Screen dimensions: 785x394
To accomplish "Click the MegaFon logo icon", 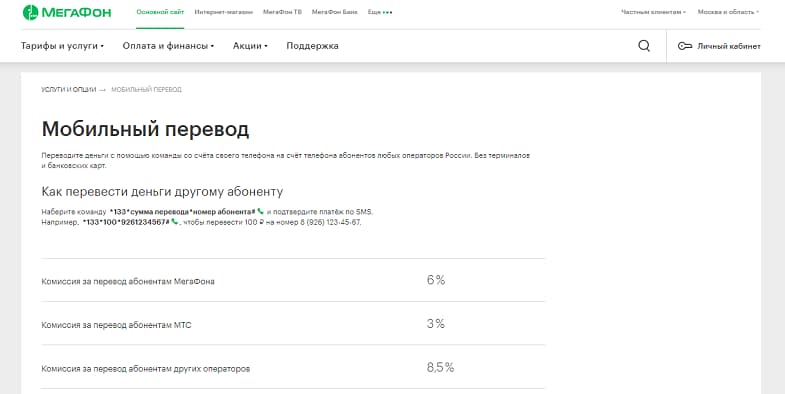I will (x=31, y=12).
